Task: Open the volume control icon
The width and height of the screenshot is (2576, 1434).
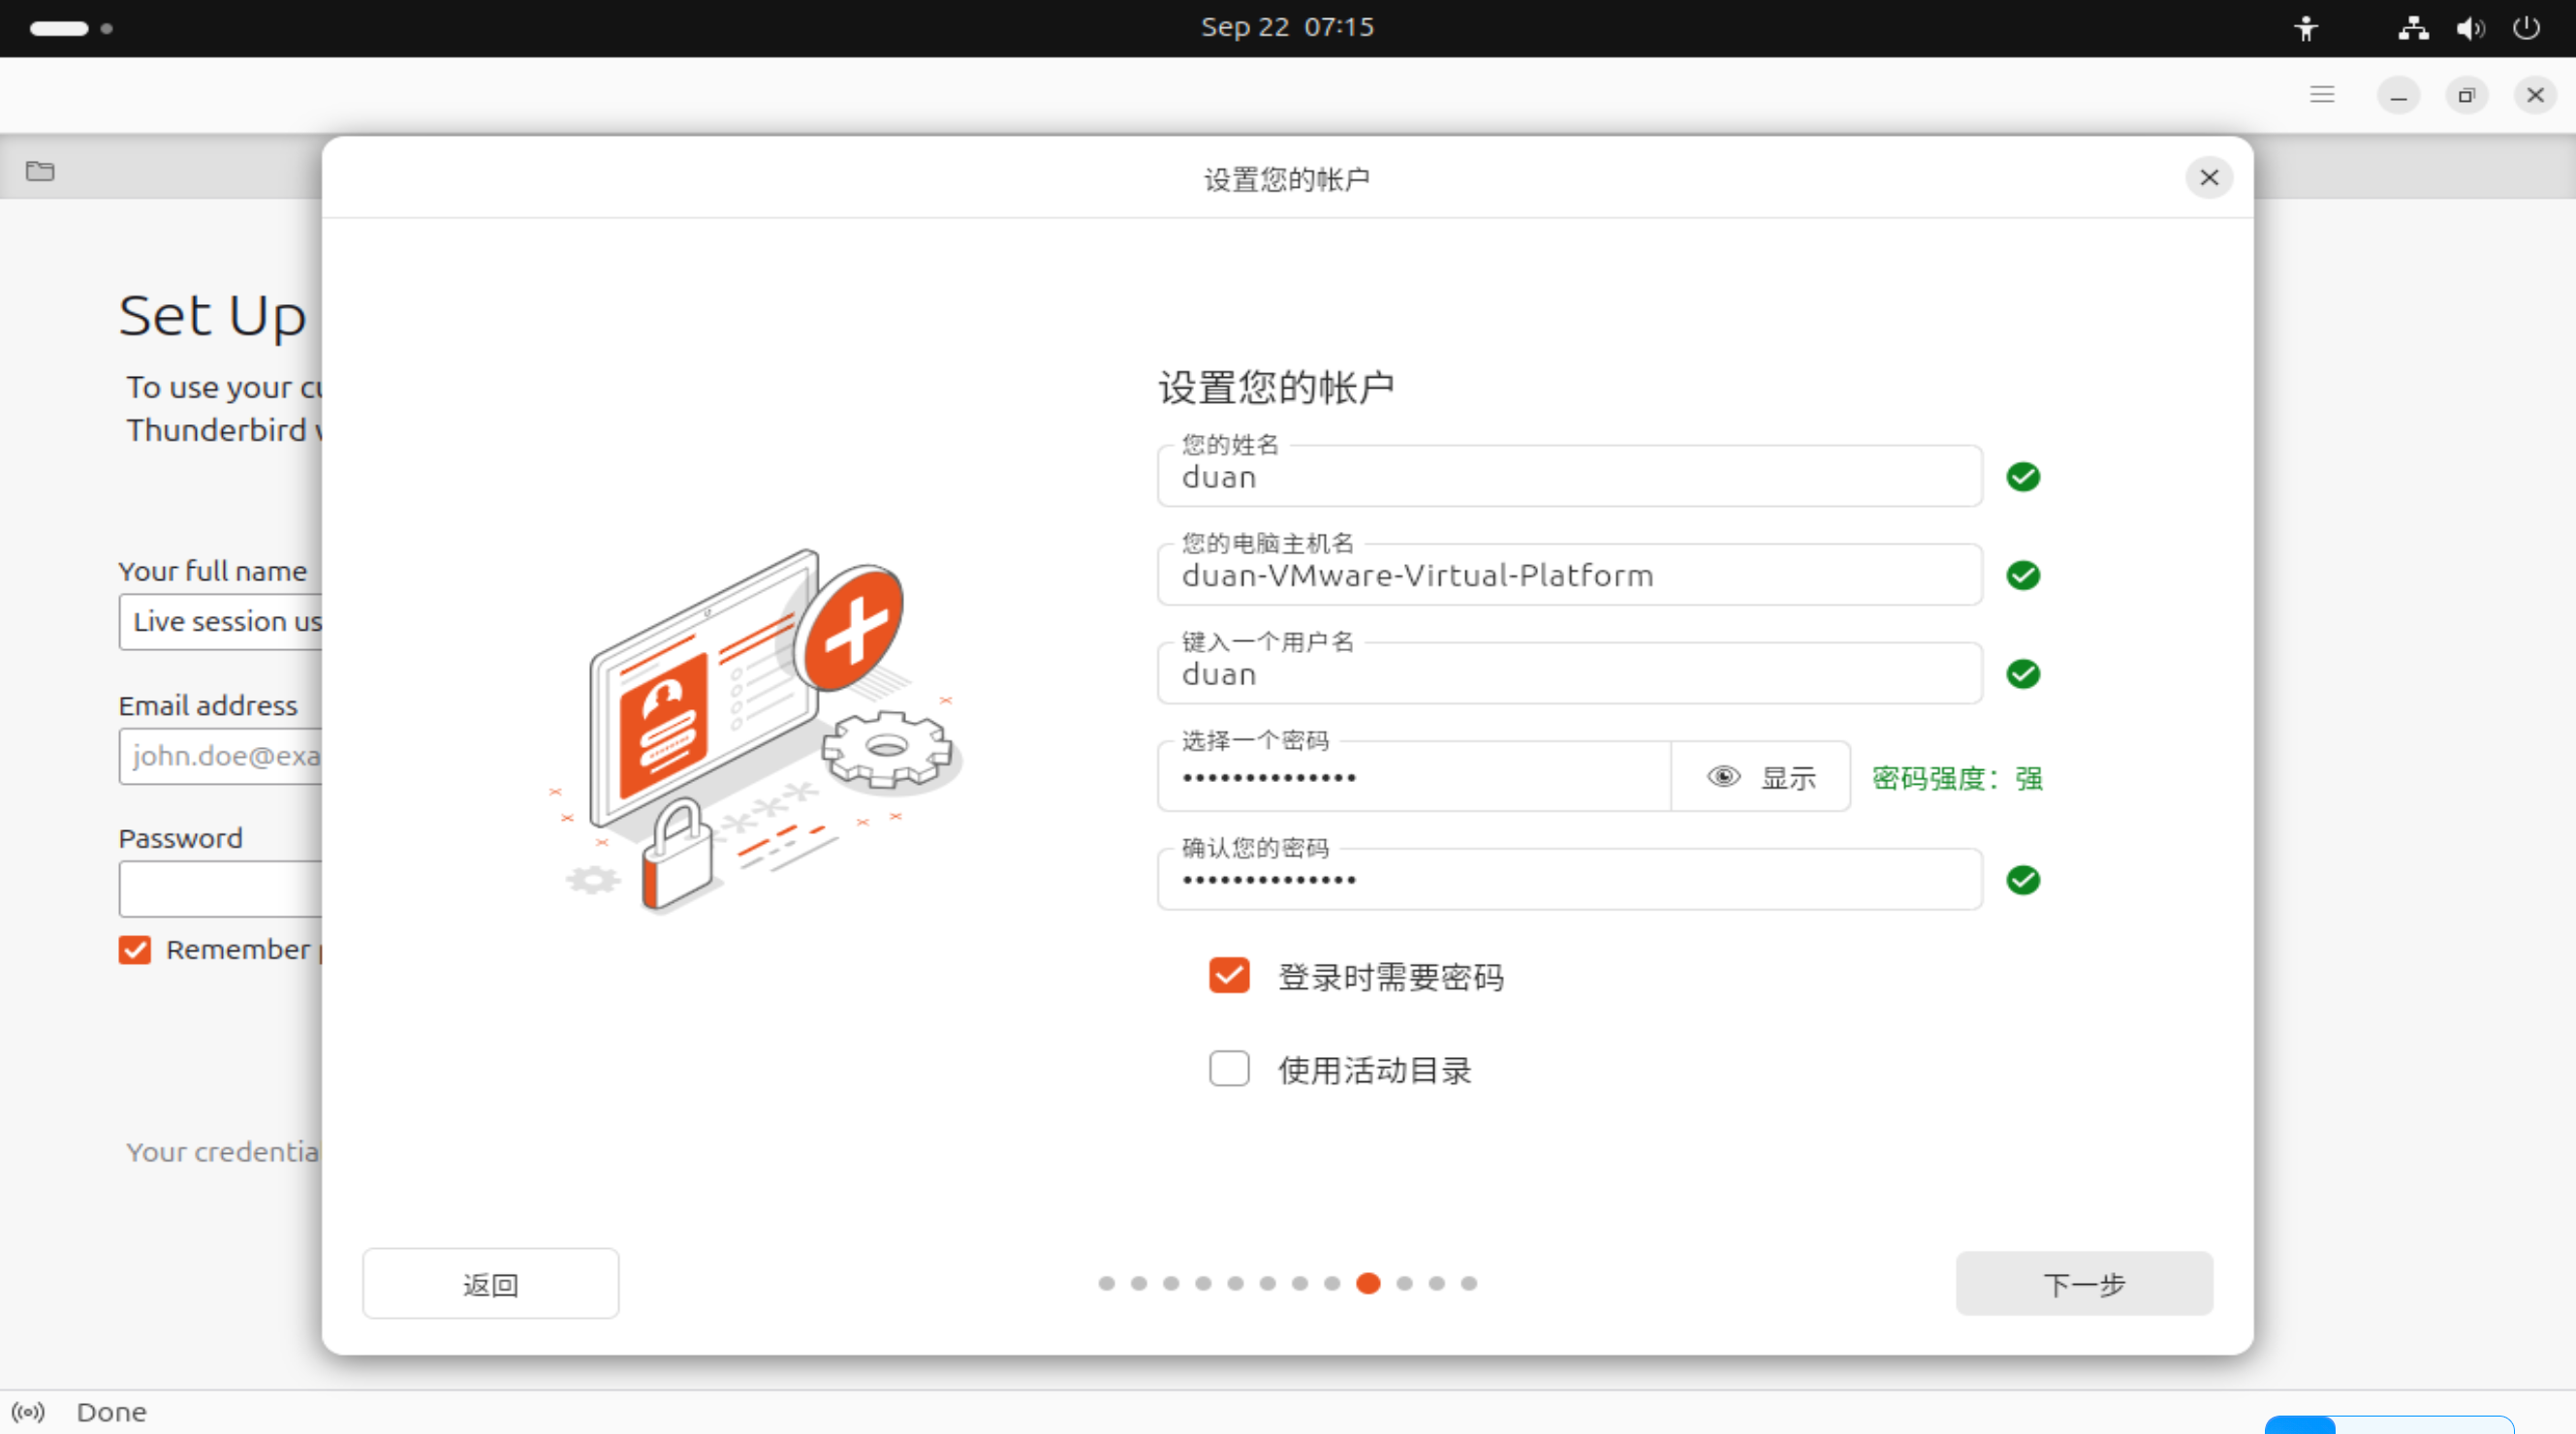Action: (2469, 28)
